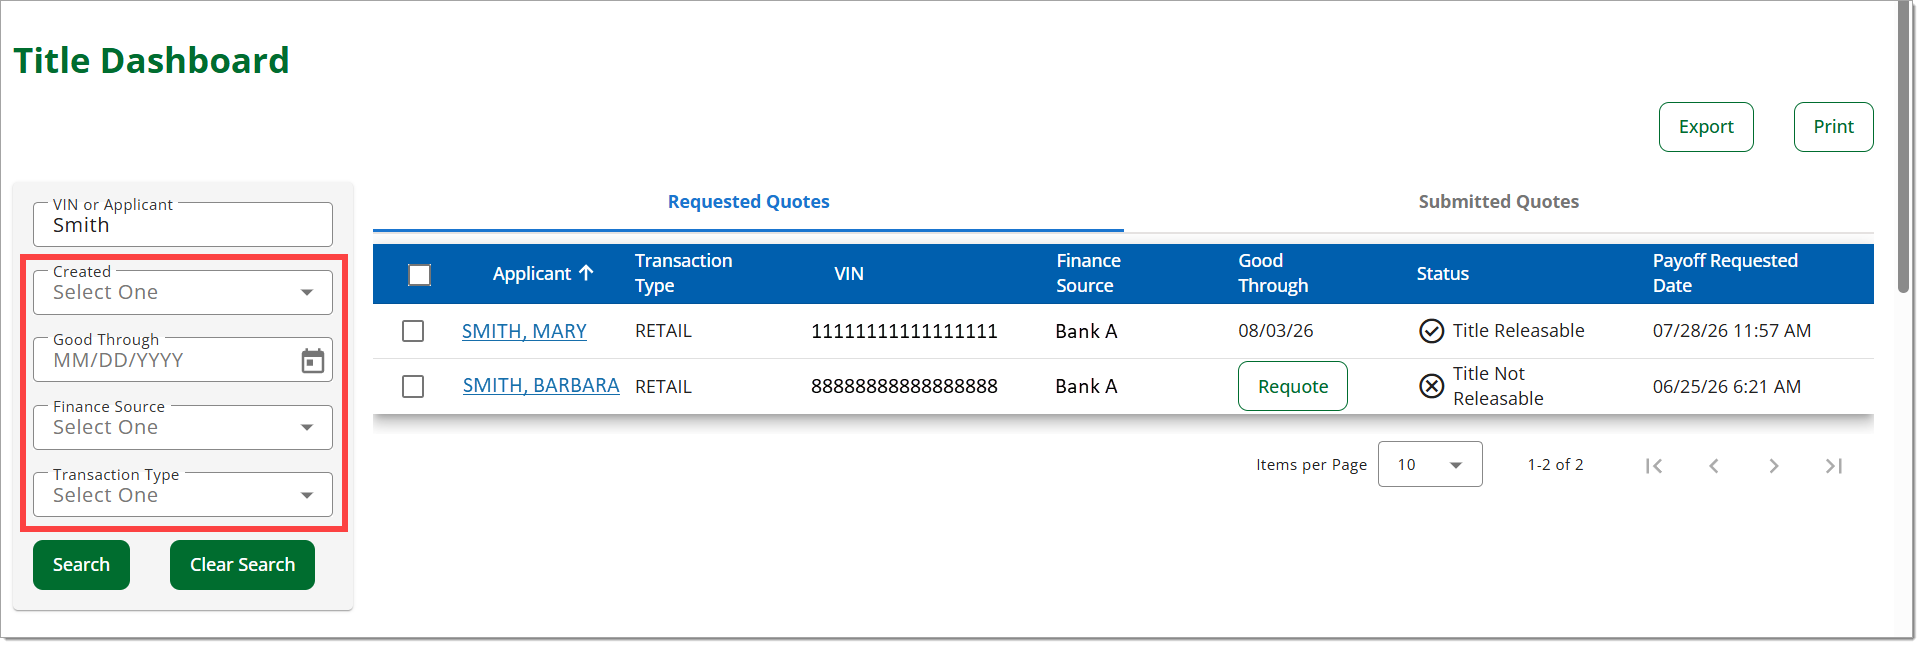
Task: Go to the first page
Action: tap(1654, 466)
